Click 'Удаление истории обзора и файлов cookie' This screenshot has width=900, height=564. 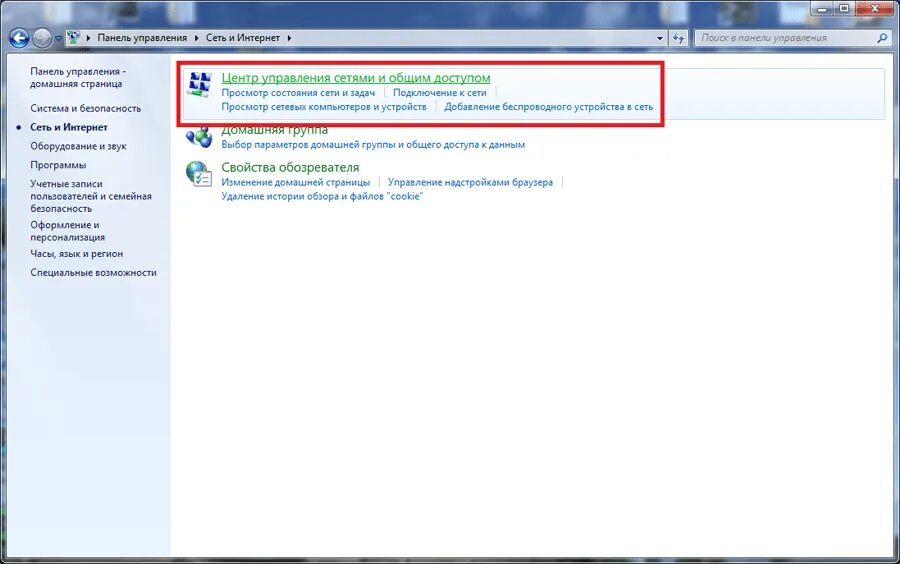322,196
